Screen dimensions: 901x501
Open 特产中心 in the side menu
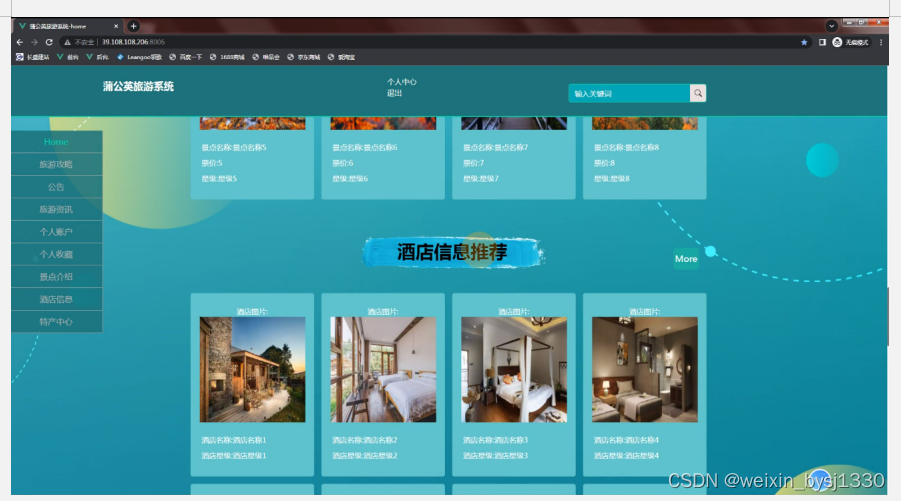pos(56,321)
